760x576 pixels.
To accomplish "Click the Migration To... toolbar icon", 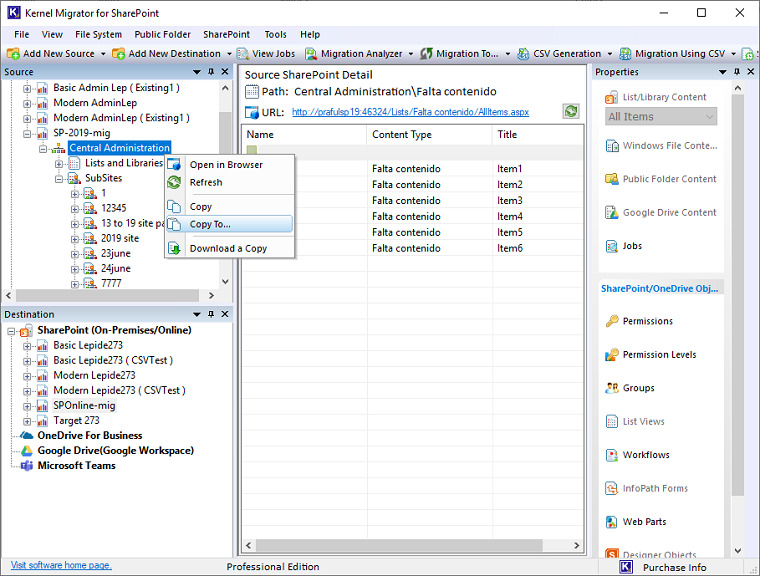I will coord(426,53).
